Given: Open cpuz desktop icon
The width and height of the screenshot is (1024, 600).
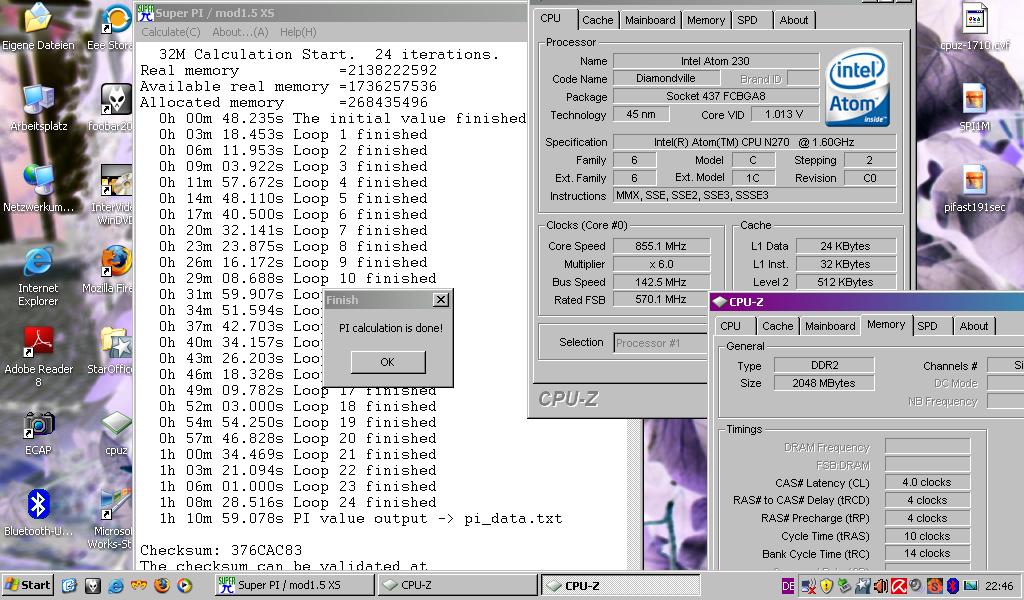Looking at the screenshot, I should point(116,433).
